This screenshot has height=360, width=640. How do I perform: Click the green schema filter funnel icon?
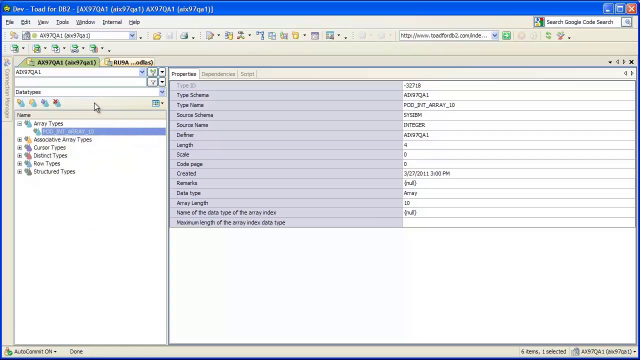click(x=153, y=72)
